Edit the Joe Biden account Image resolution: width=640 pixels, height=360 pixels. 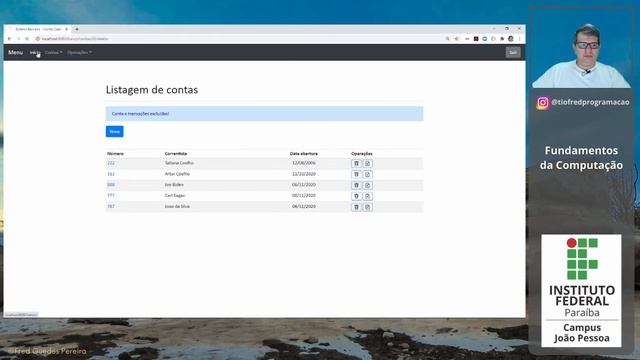(367, 185)
